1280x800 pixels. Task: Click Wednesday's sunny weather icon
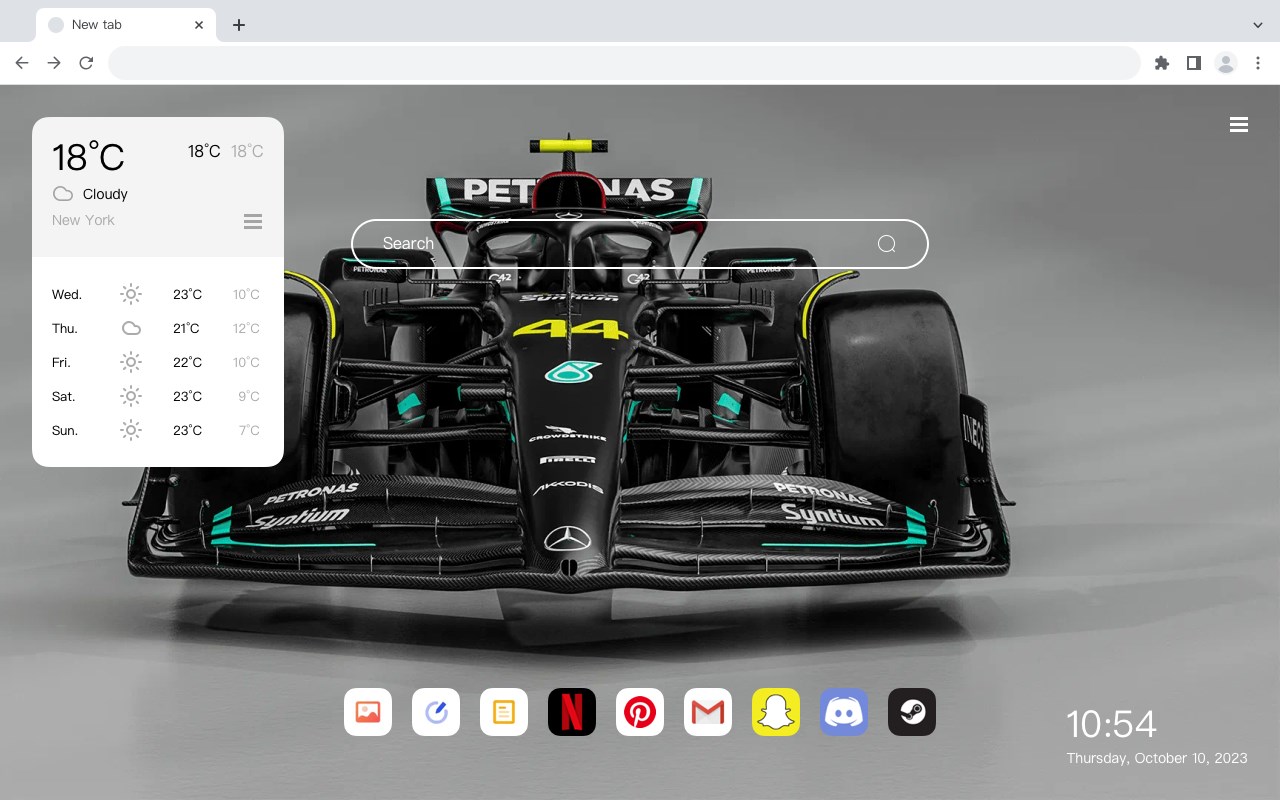(131, 294)
